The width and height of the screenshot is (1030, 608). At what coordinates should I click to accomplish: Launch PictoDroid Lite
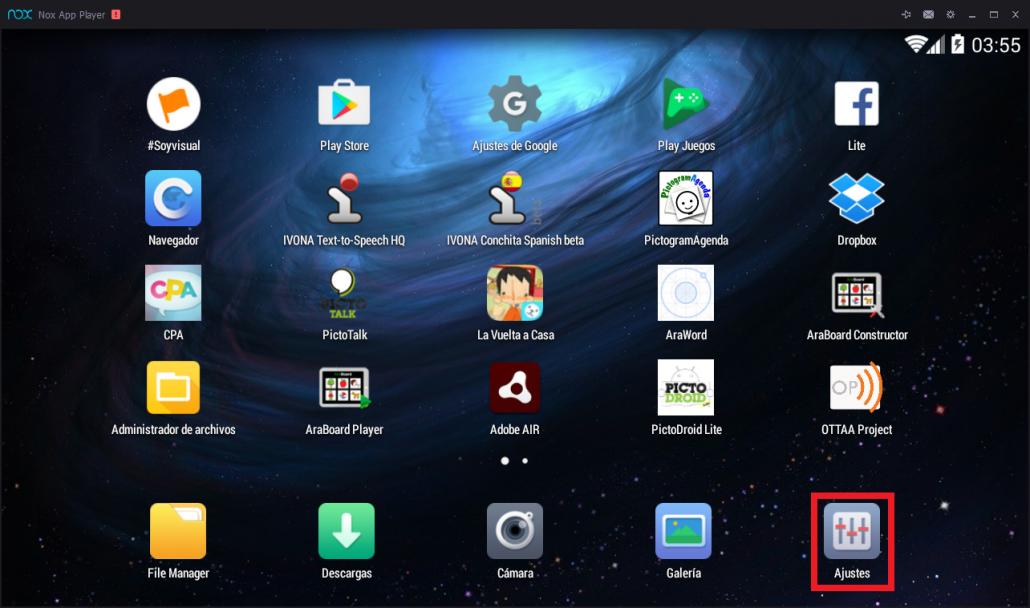tap(686, 387)
